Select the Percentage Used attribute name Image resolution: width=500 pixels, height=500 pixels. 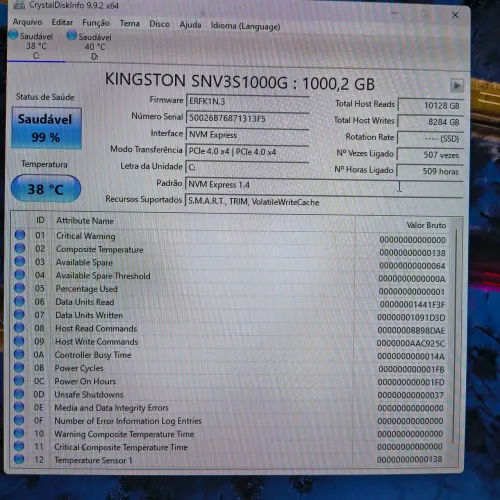(86, 289)
